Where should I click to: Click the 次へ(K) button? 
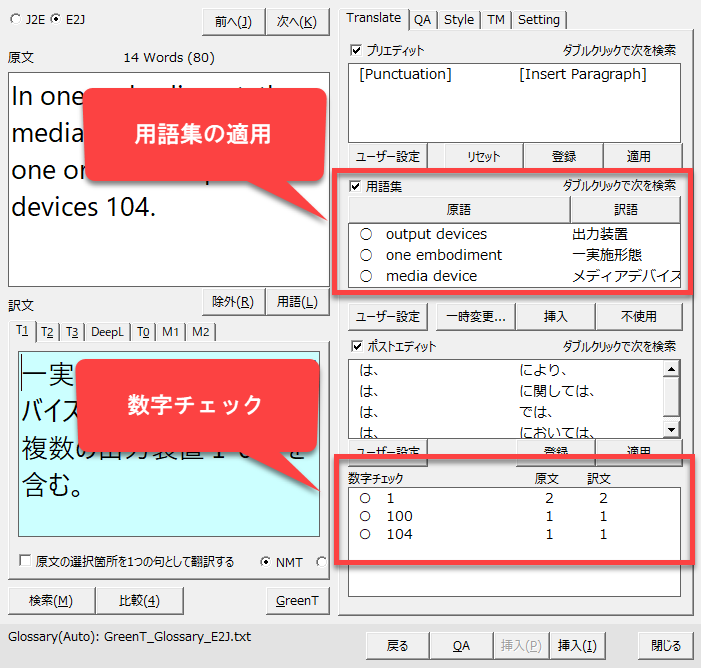[297, 21]
